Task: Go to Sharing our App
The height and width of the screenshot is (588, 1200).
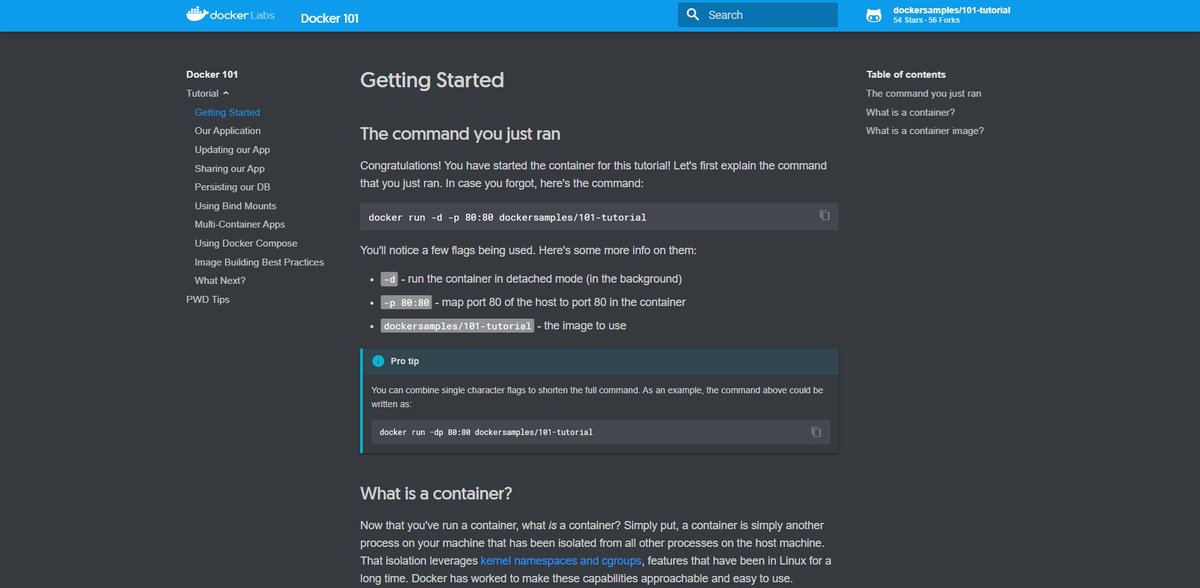Action: 229,169
